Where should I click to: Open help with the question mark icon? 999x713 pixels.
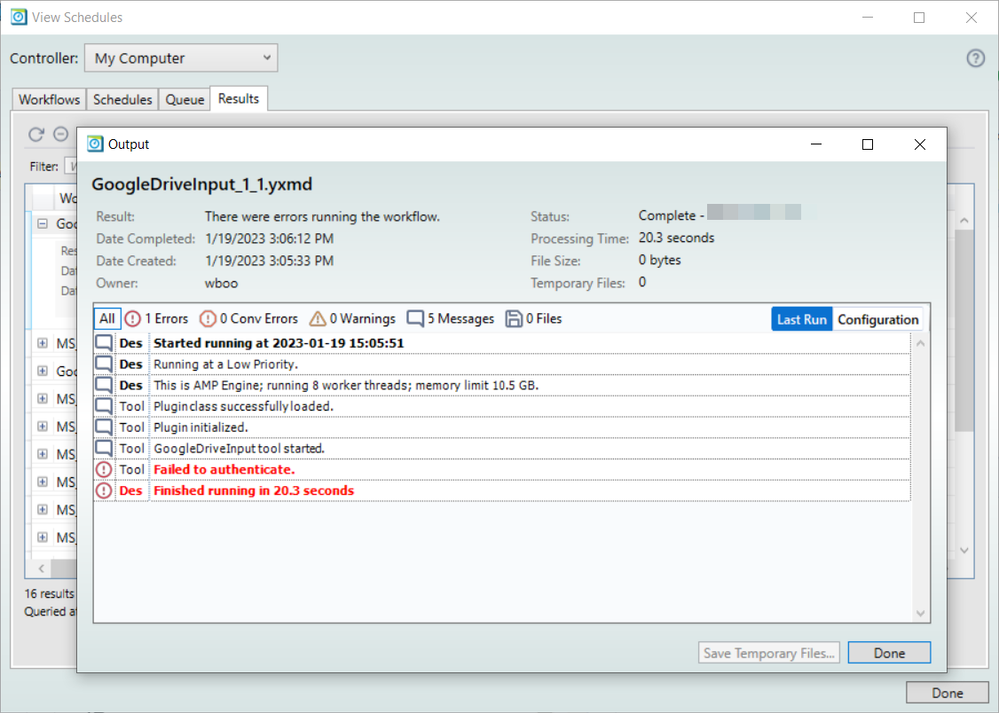click(x=975, y=58)
